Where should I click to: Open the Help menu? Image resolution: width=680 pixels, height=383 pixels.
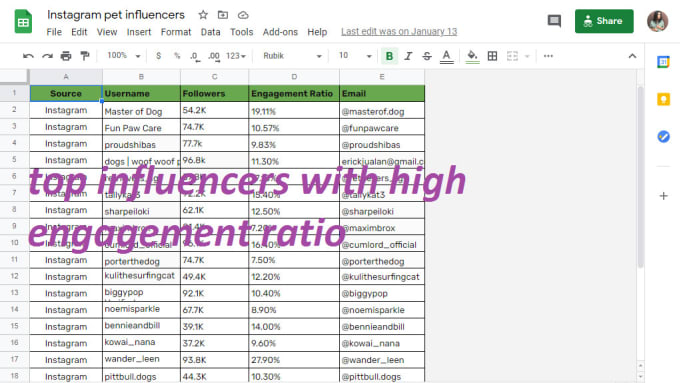[317, 32]
